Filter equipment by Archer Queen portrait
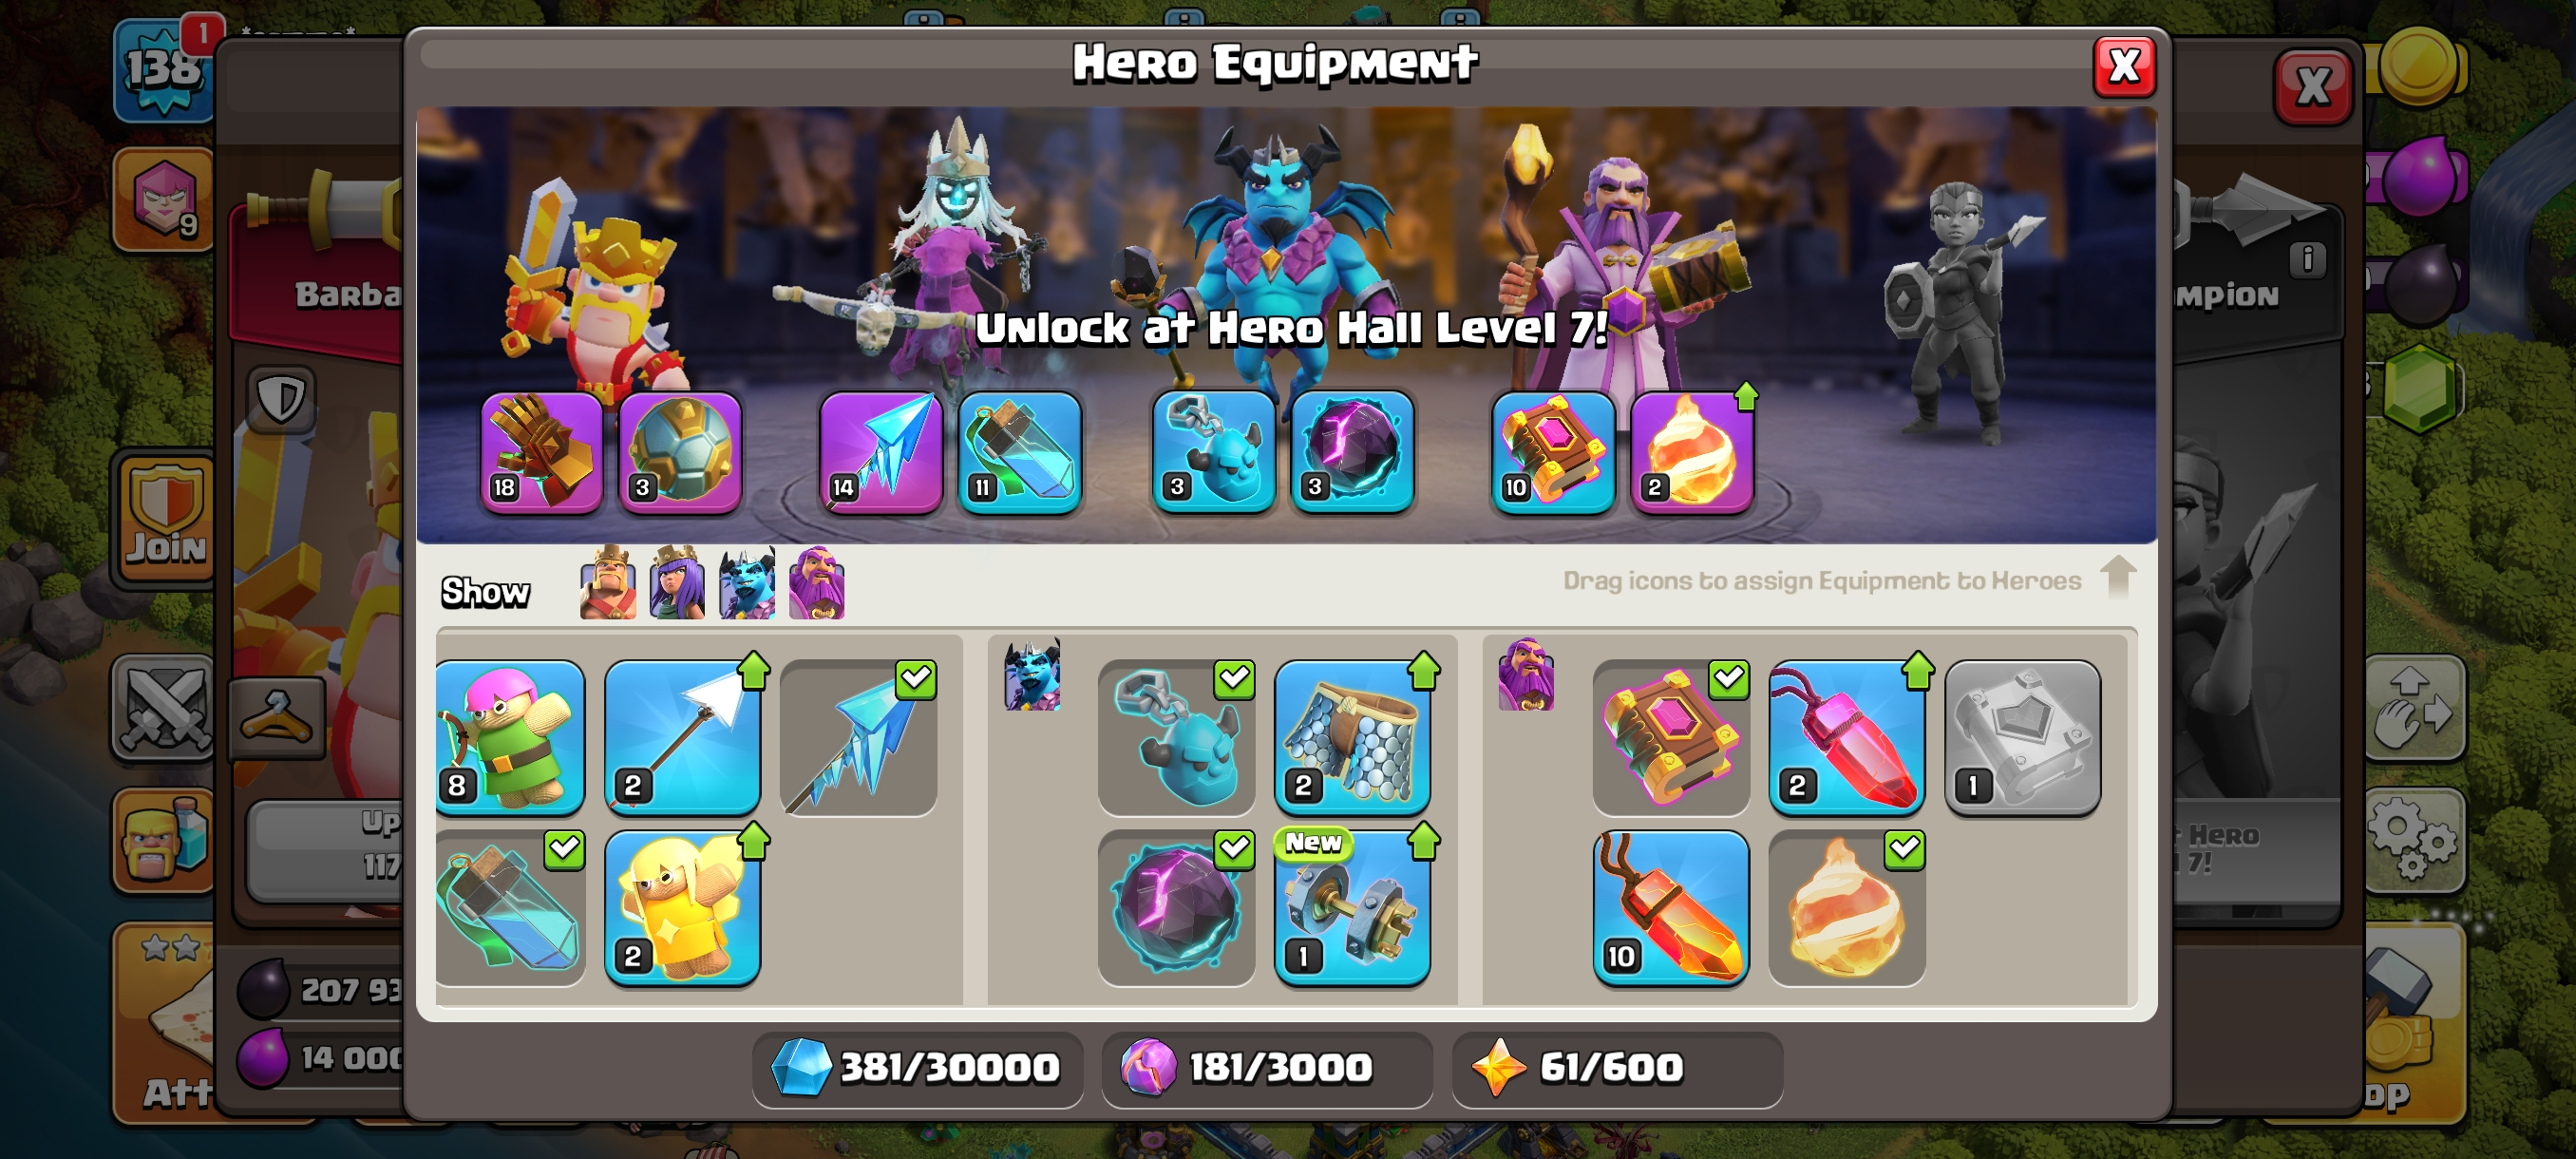The image size is (2576, 1159). point(677,583)
